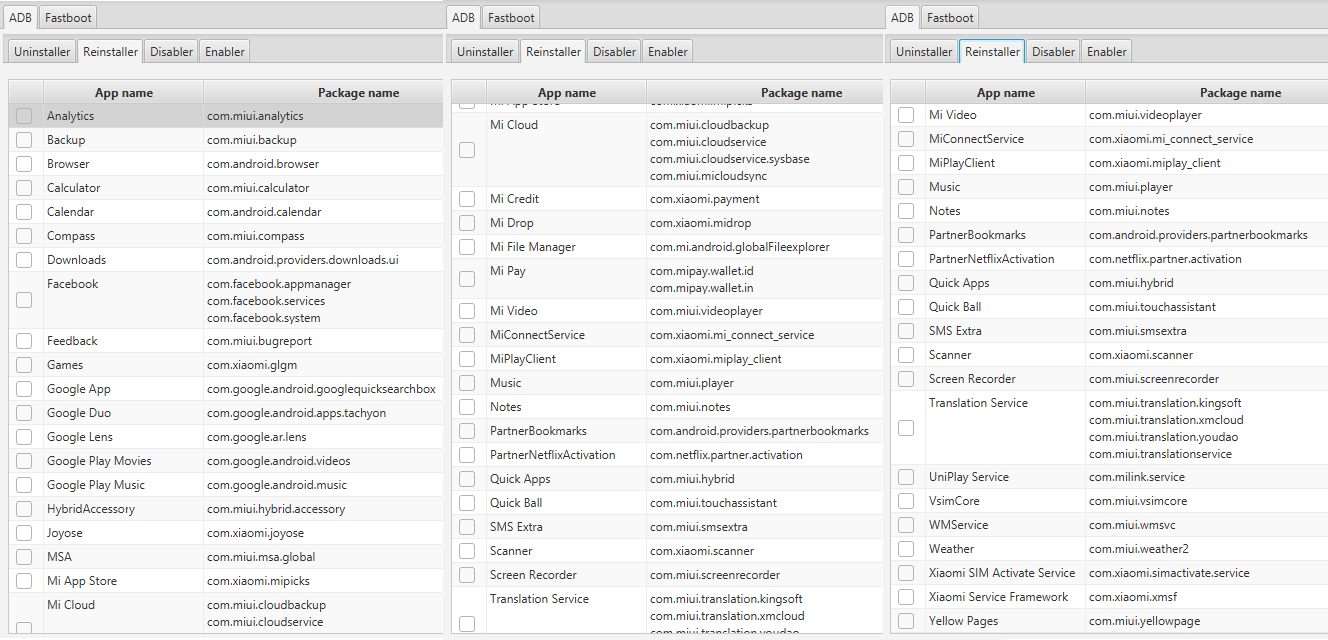Select the com.android.calendar package text

pos(263,212)
